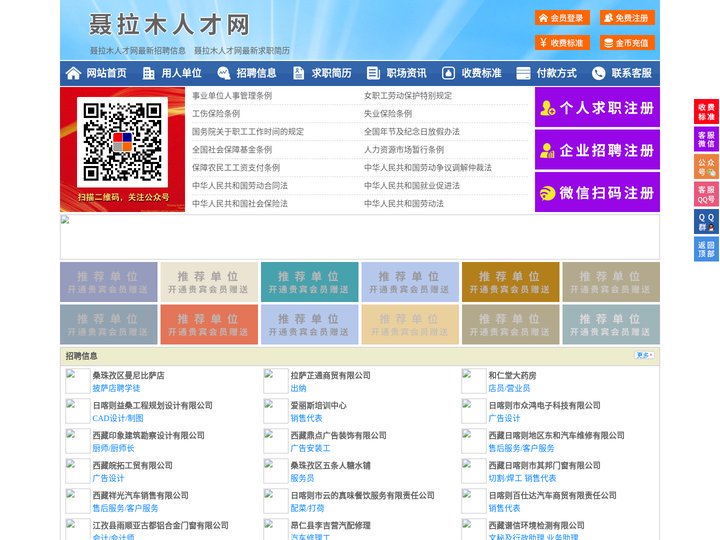Image resolution: width=720 pixels, height=540 pixels.
Task: Open 全国社会保障基金条例 link
Action: point(232,150)
